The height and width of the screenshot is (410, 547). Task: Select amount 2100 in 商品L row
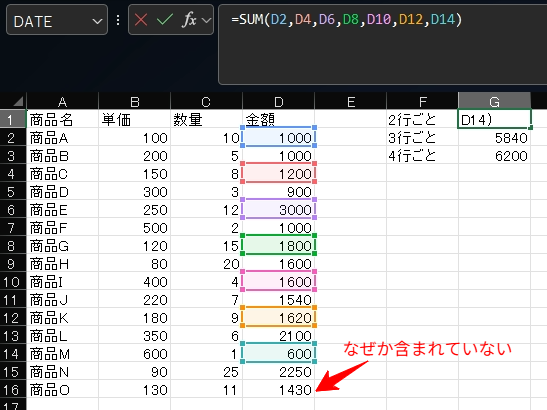tap(278, 336)
